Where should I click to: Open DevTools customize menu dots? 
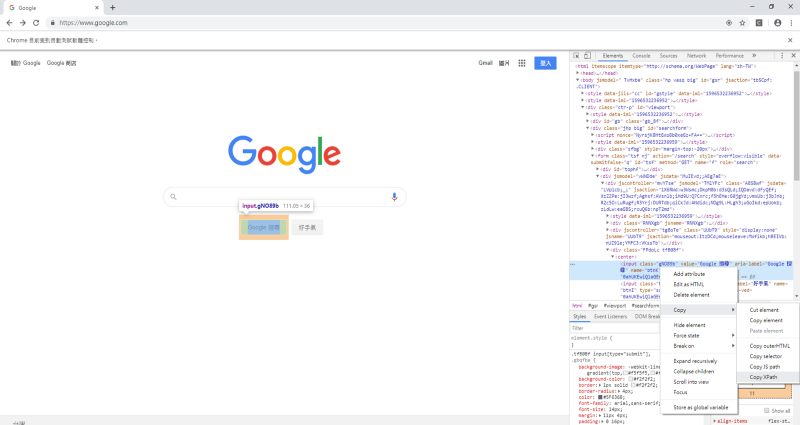782,56
